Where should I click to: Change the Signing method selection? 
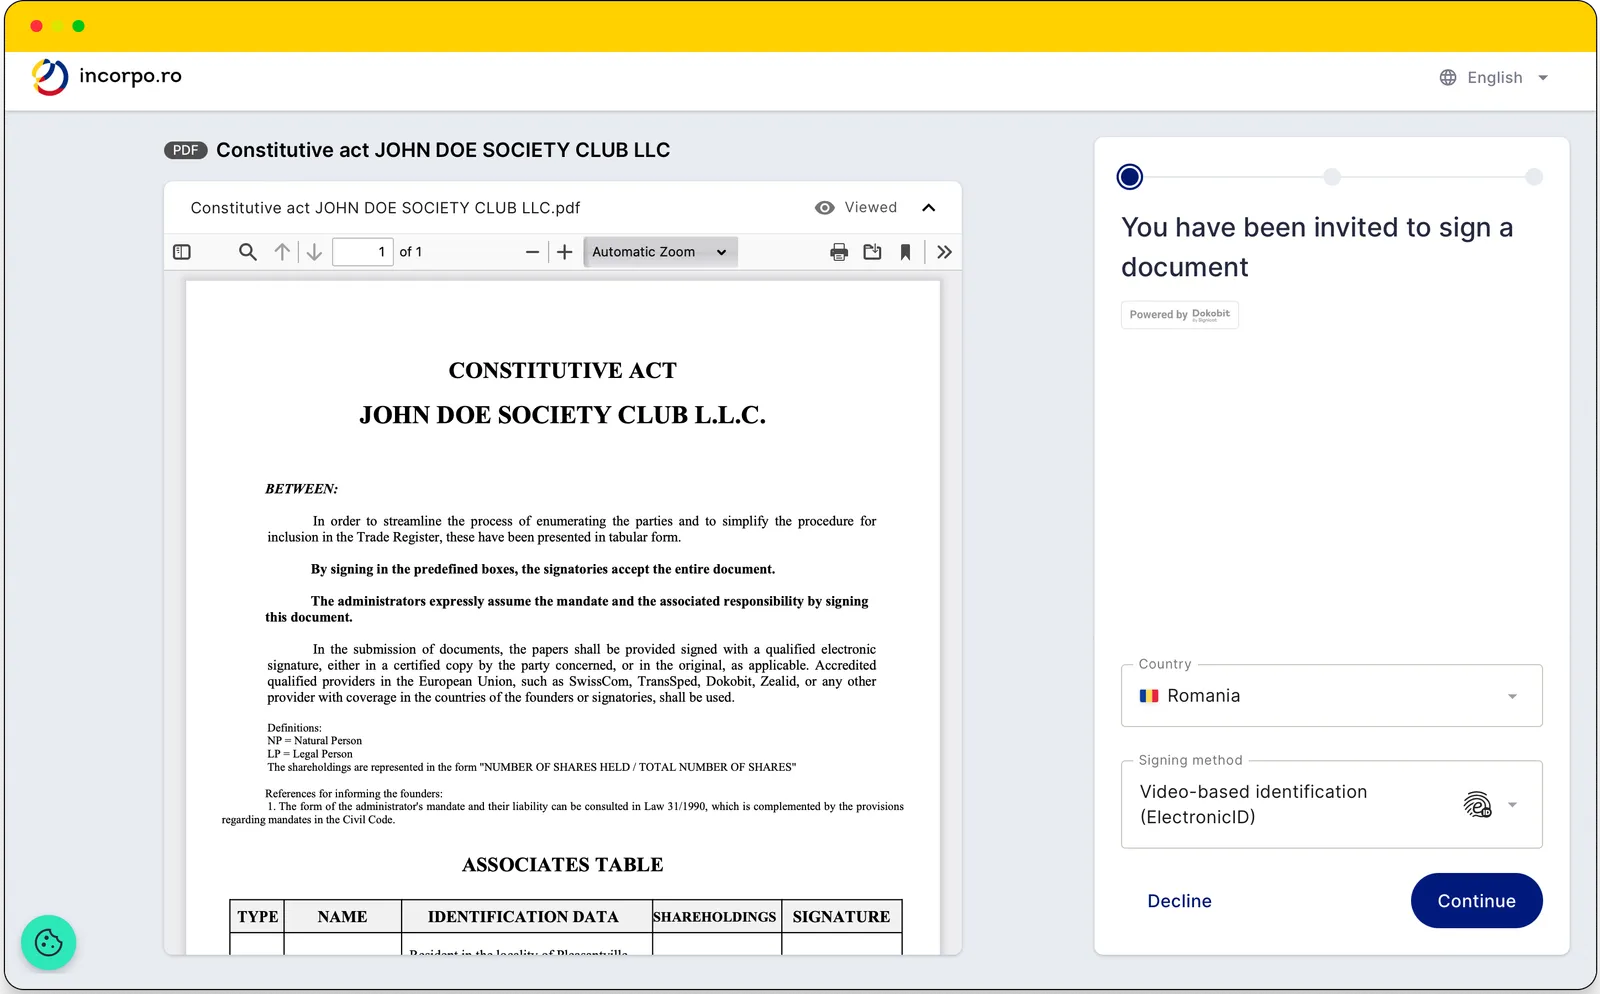pyautogui.click(x=1331, y=805)
